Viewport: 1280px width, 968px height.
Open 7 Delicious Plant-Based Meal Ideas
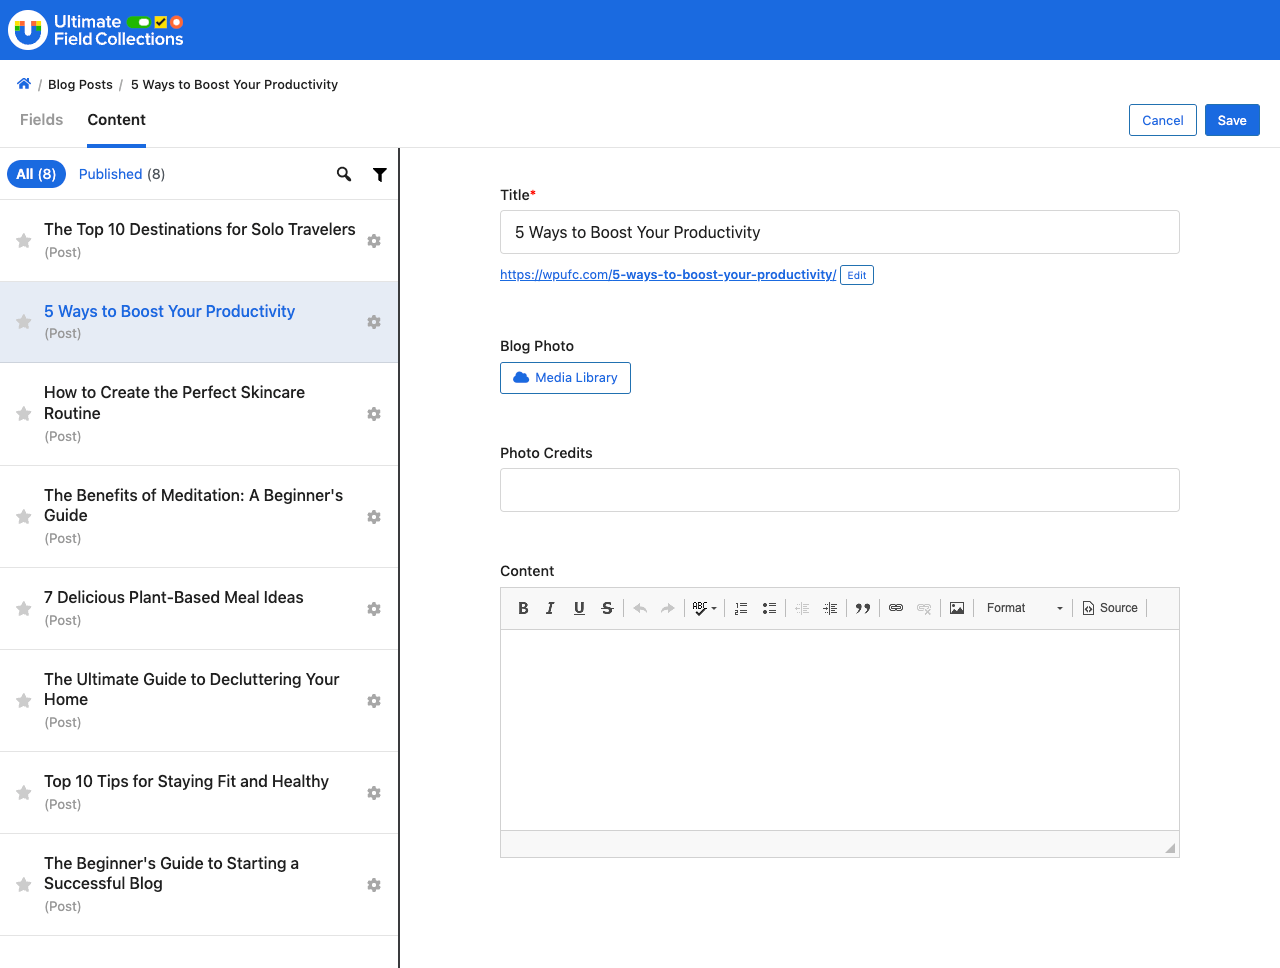[174, 598]
